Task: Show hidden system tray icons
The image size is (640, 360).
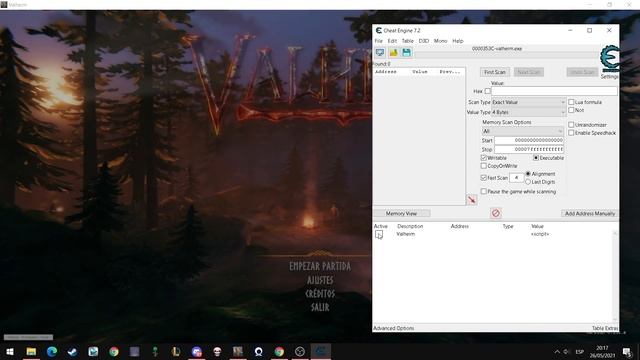Action: (x=557, y=351)
